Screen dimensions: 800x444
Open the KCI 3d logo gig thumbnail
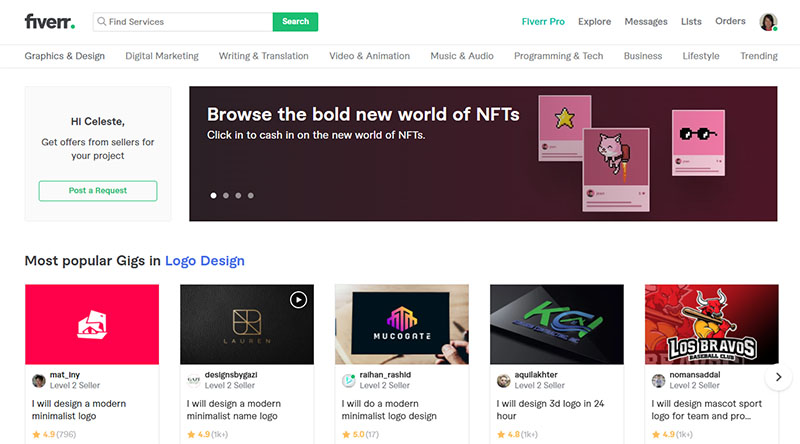click(557, 325)
